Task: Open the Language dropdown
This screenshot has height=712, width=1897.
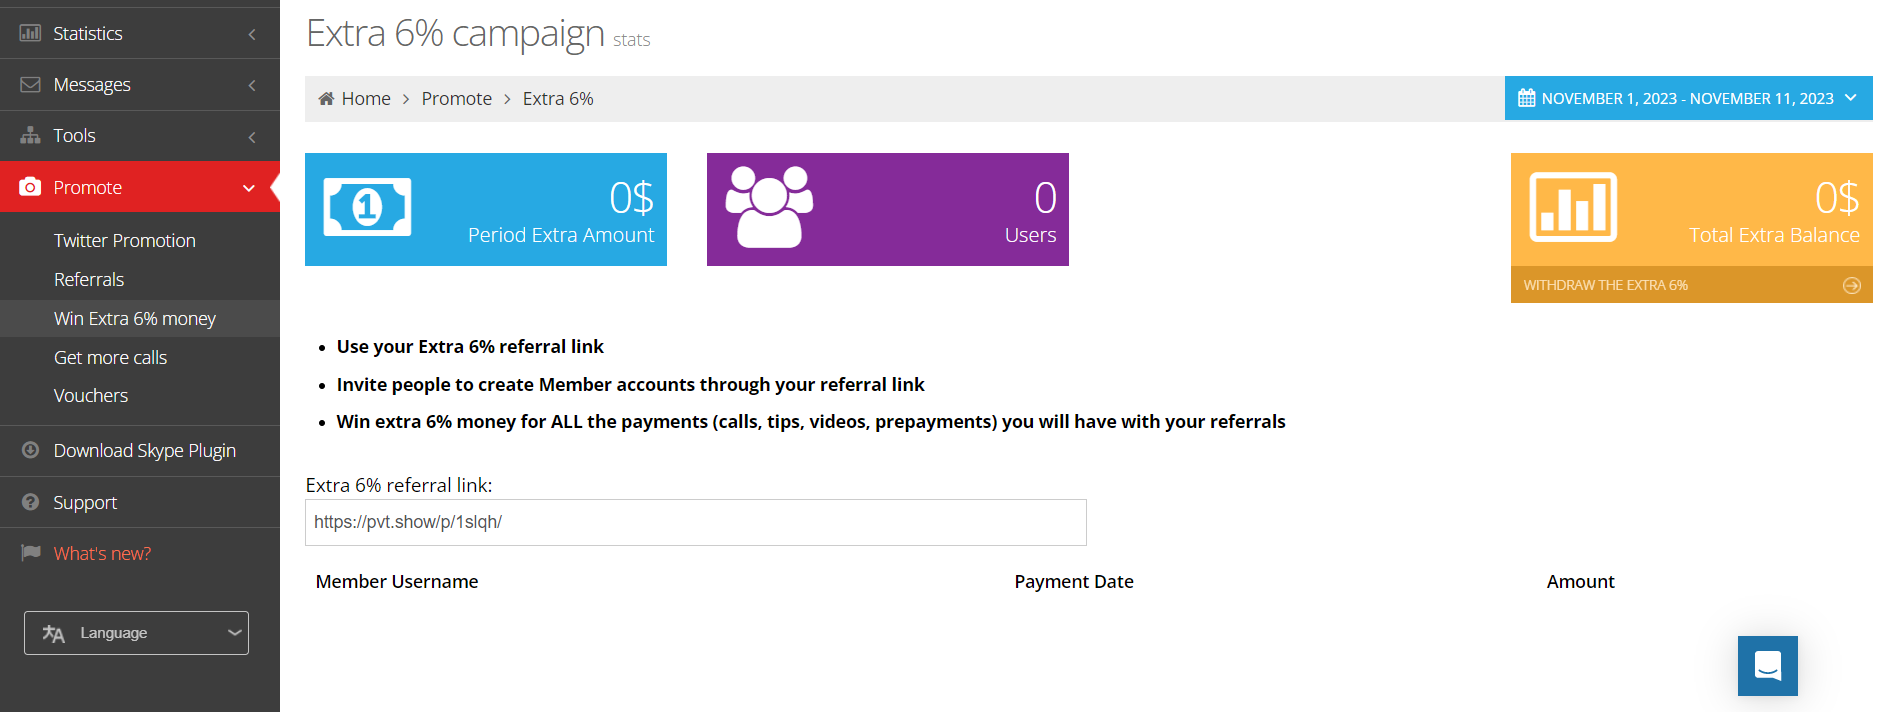Action: [x=136, y=633]
